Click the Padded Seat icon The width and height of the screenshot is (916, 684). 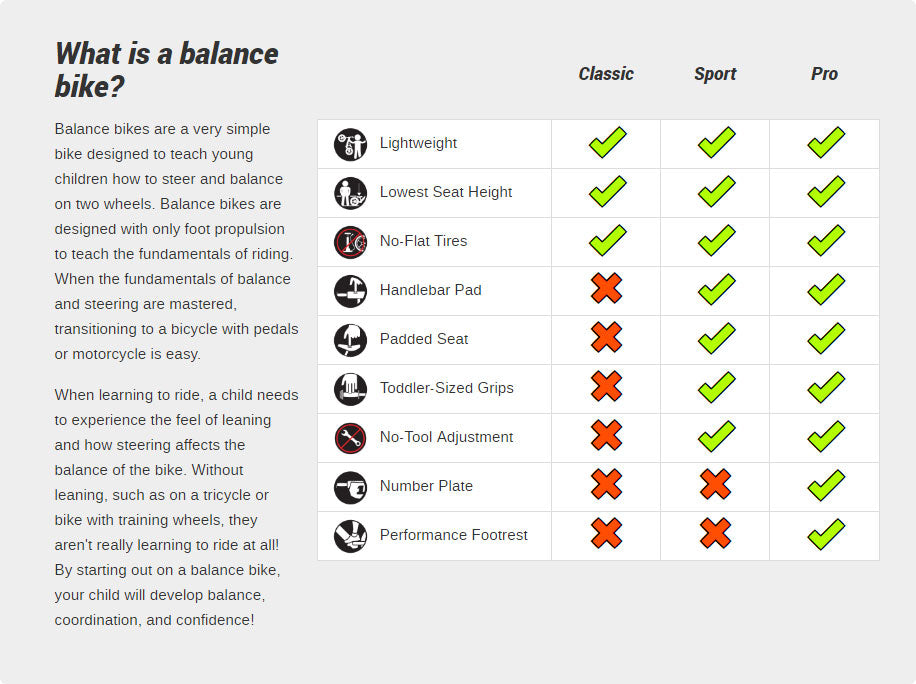pyautogui.click(x=350, y=340)
